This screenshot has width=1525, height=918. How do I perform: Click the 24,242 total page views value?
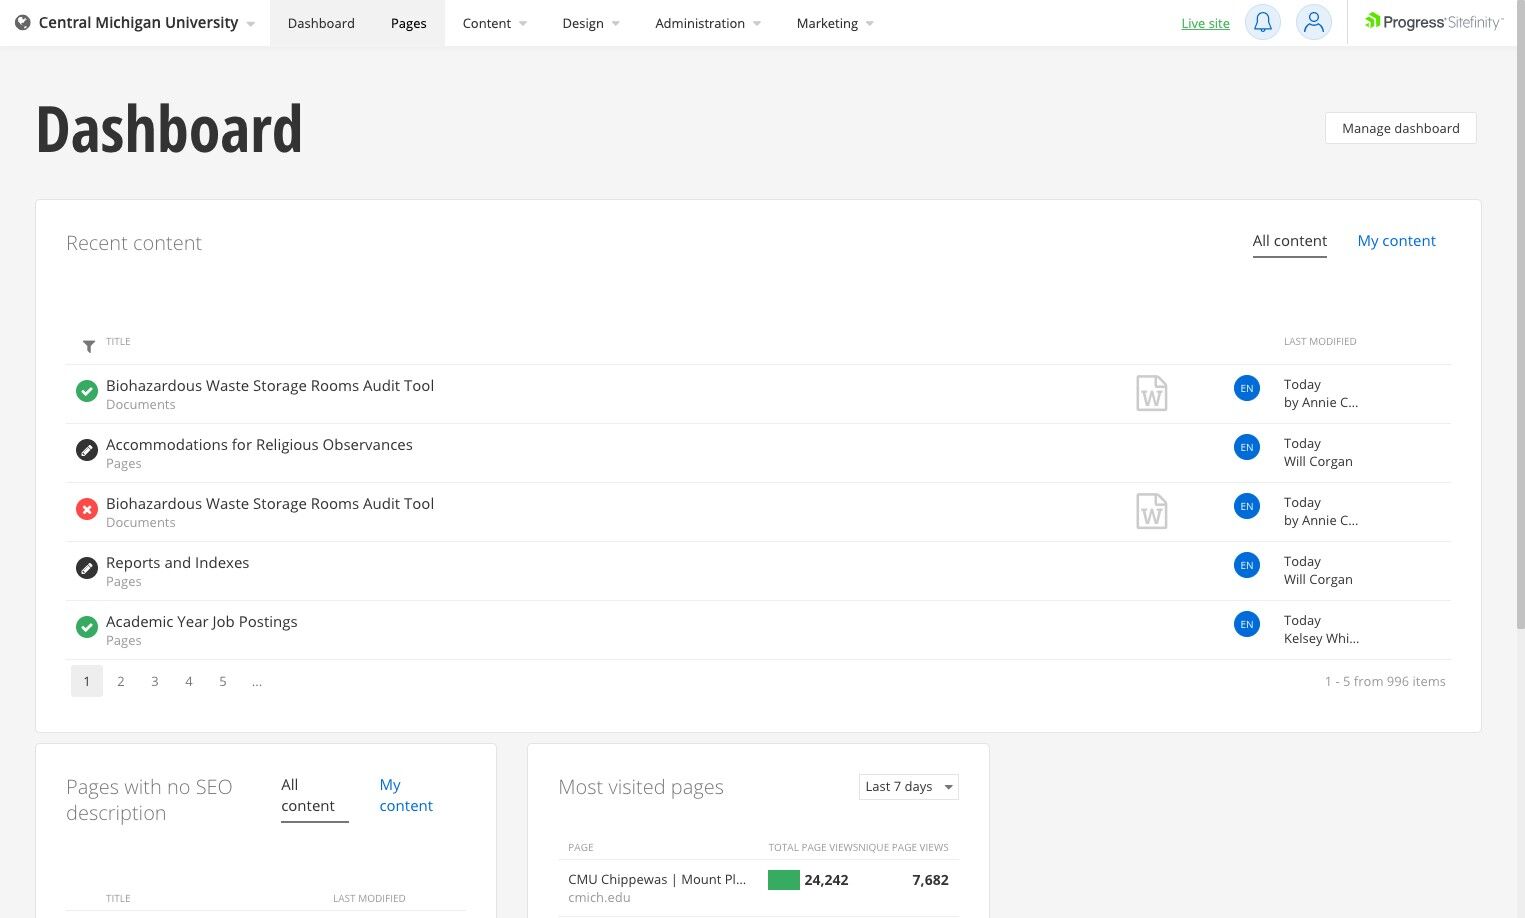(826, 880)
